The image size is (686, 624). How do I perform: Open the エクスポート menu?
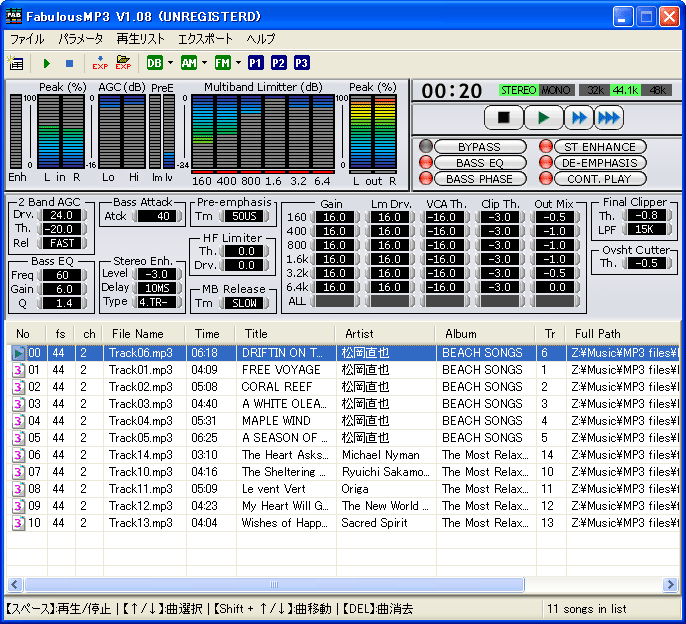point(205,39)
